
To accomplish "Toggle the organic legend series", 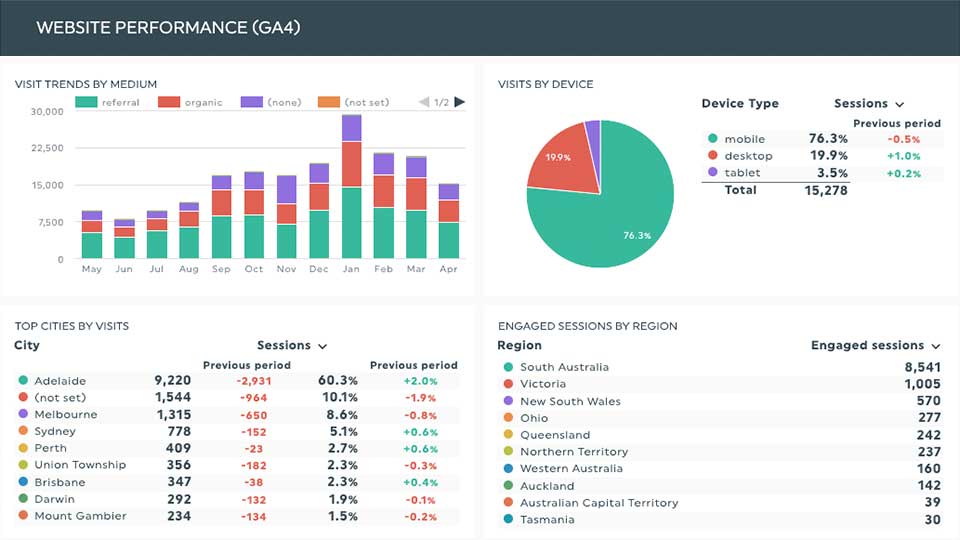I will [x=190, y=102].
